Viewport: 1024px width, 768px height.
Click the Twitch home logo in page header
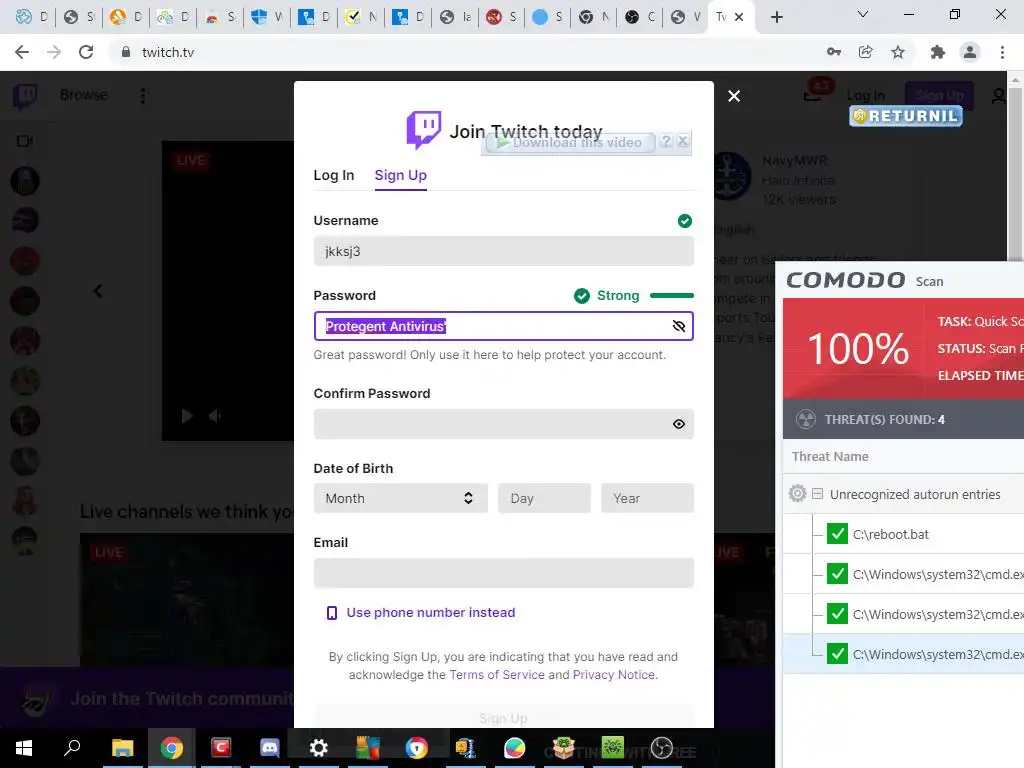point(25,96)
